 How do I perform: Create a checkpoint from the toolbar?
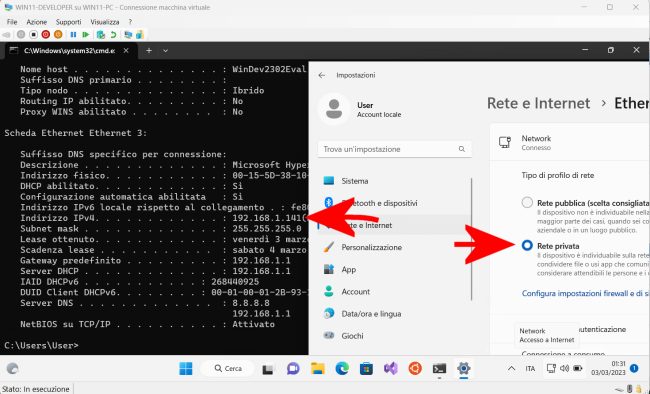pos(100,34)
